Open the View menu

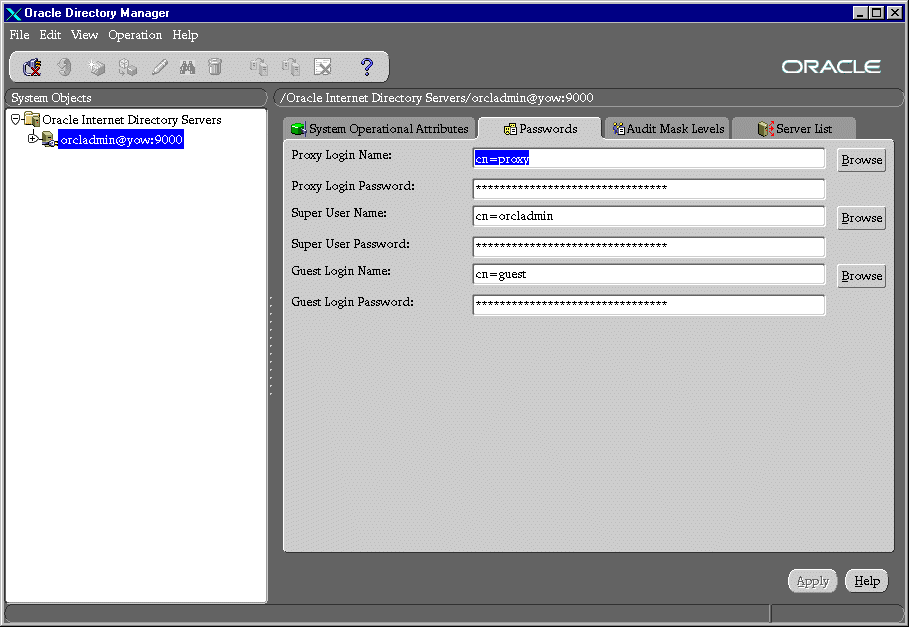[84, 35]
